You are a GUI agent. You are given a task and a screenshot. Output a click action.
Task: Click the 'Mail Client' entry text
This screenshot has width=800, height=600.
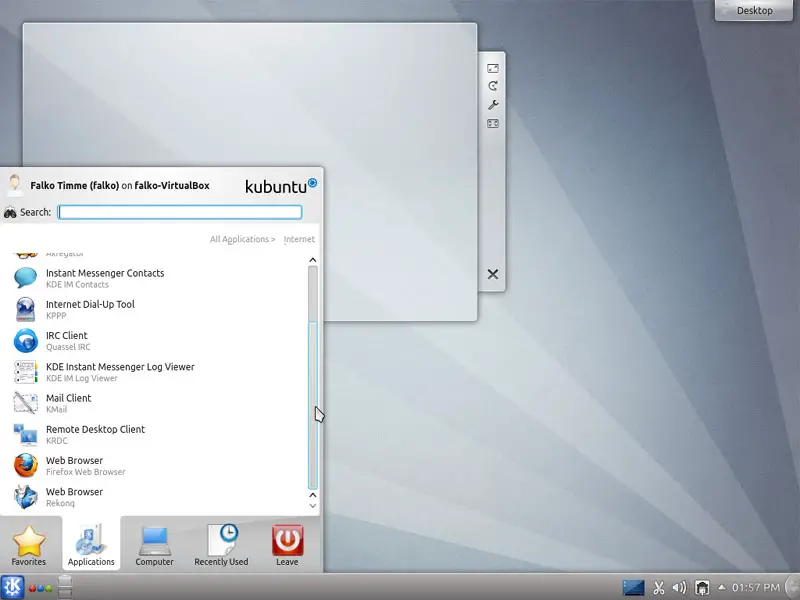(x=68, y=398)
